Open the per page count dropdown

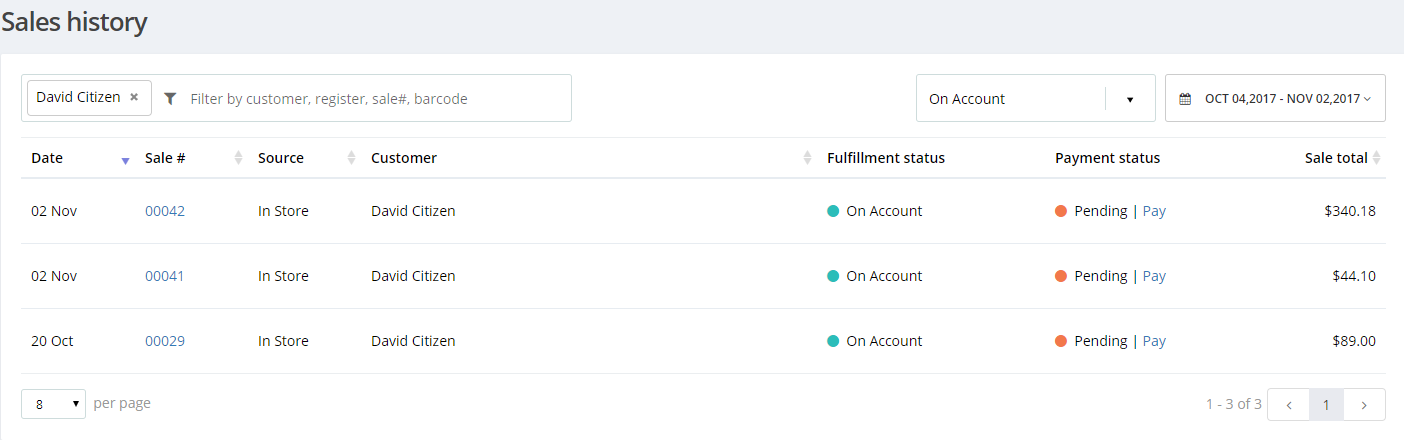coord(53,404)
